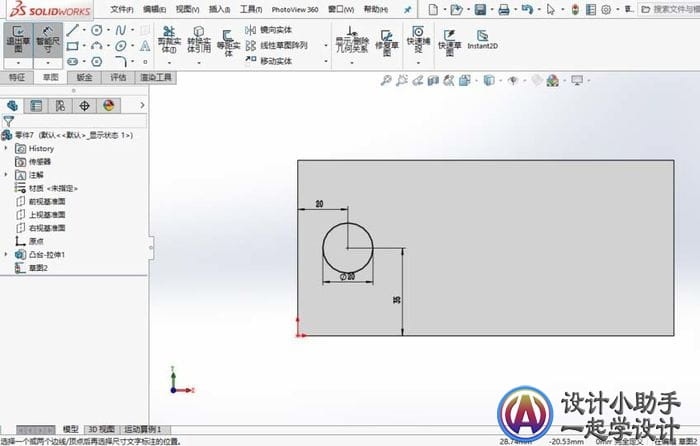Open the Circle tool dropdown arrow
This screenshot has height=446, width=700.
click(108, 30)
